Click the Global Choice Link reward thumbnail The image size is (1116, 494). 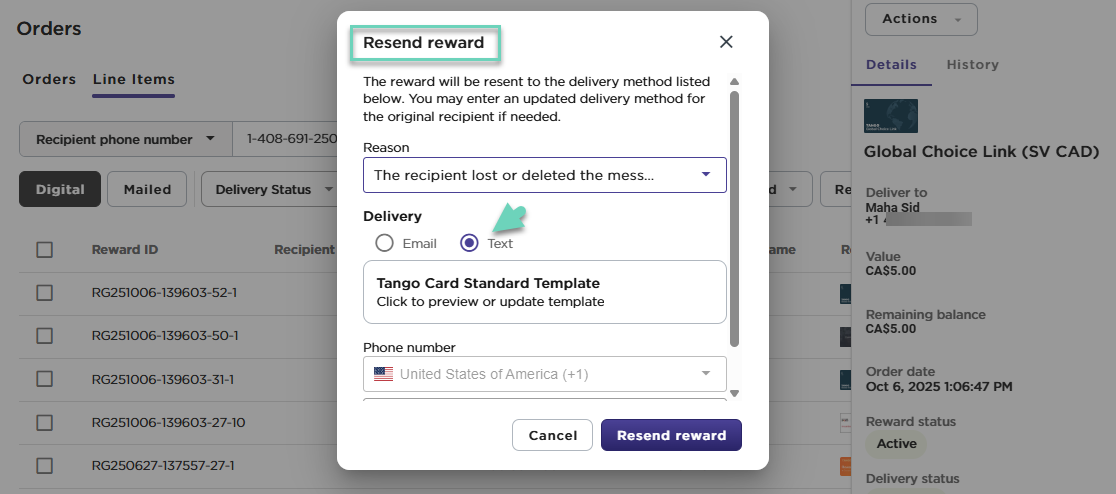pos(891,117)
